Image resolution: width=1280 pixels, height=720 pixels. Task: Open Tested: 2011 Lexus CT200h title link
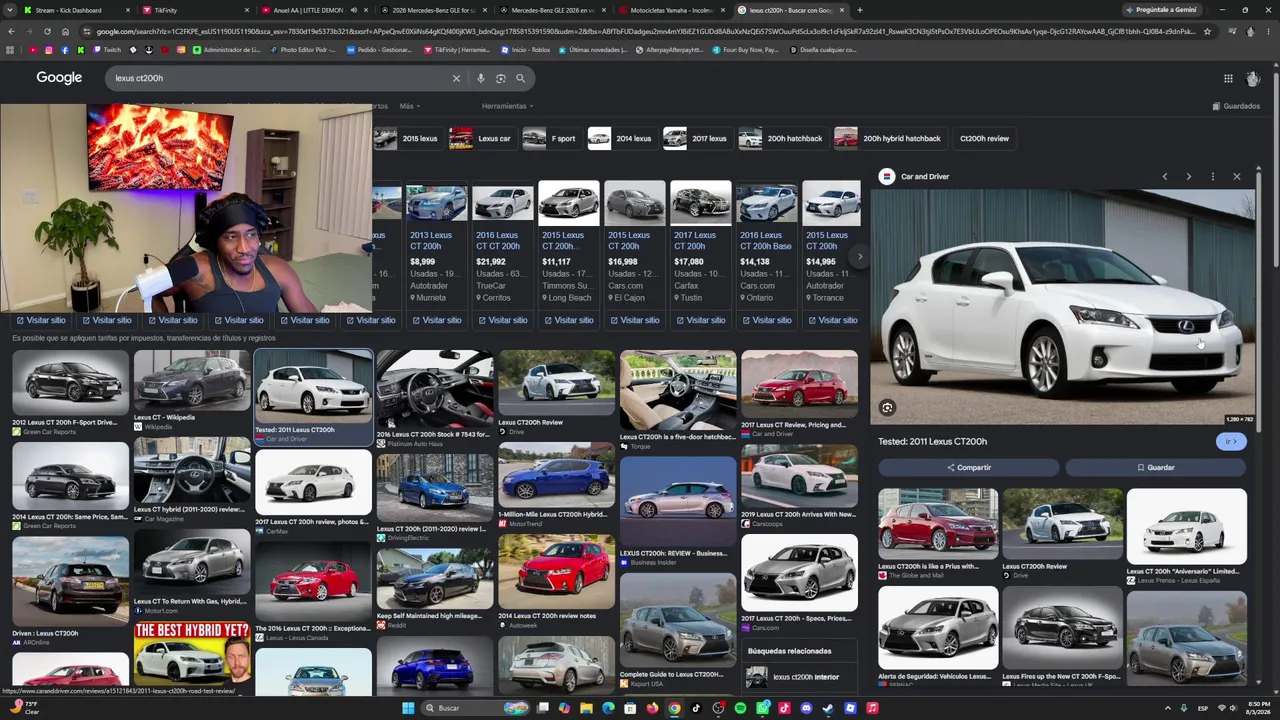pos(932,441)
